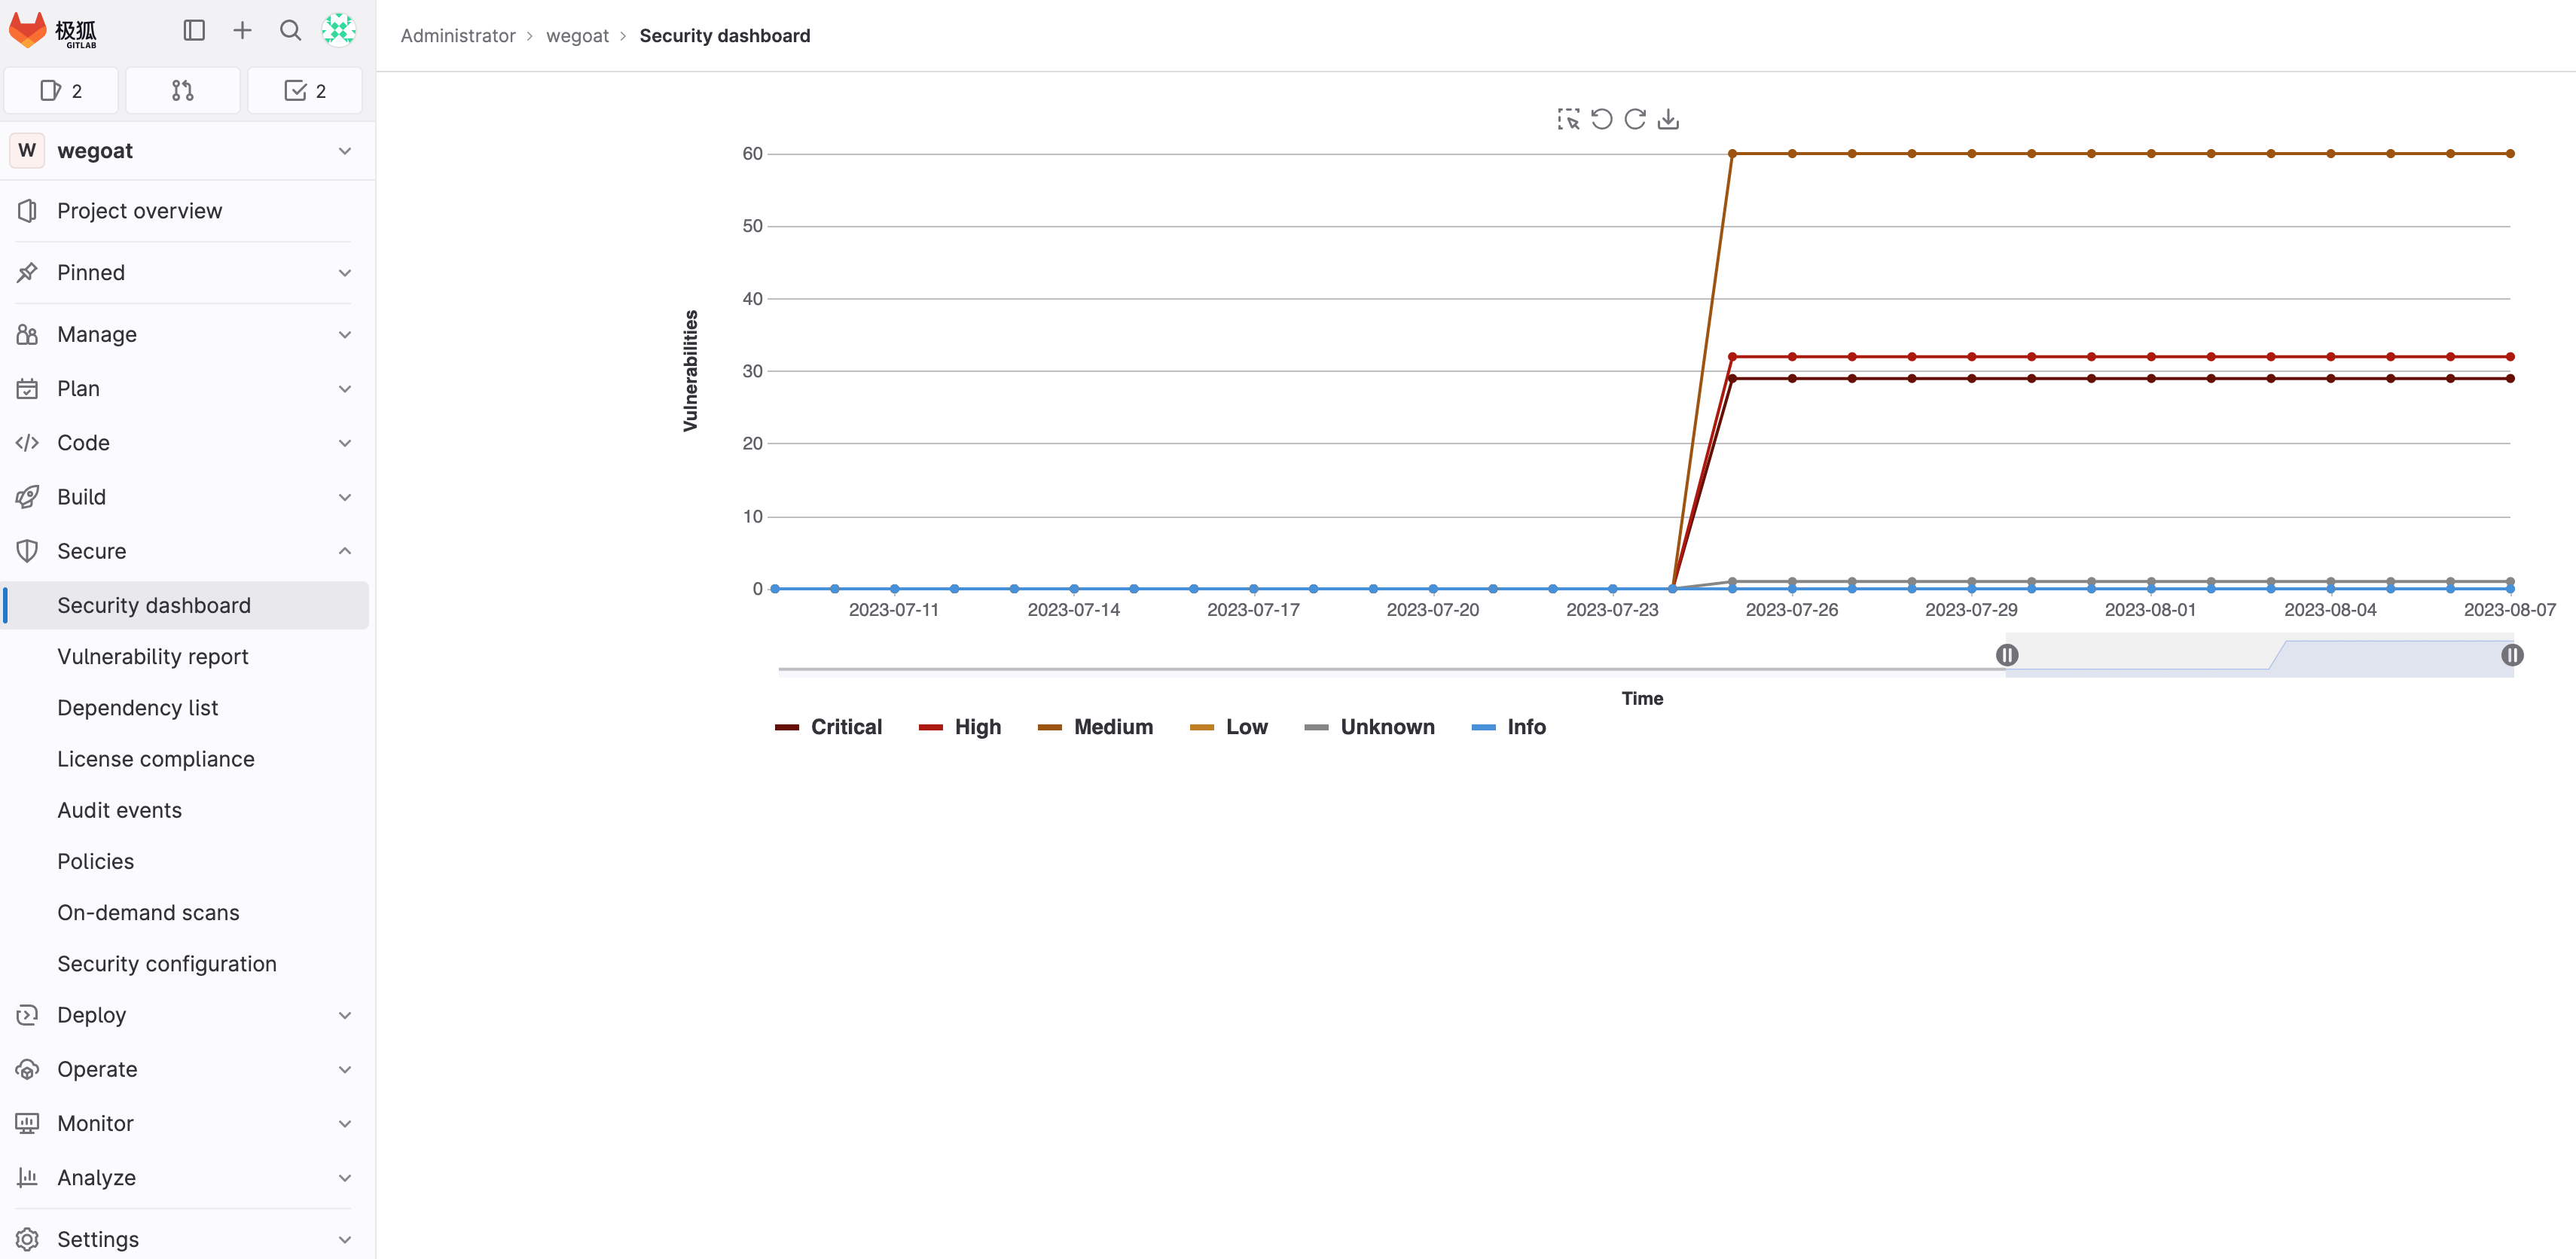Open Vulnerability report menu item
Viewport: 2576px width, 1259px height.
pos(152,656)
